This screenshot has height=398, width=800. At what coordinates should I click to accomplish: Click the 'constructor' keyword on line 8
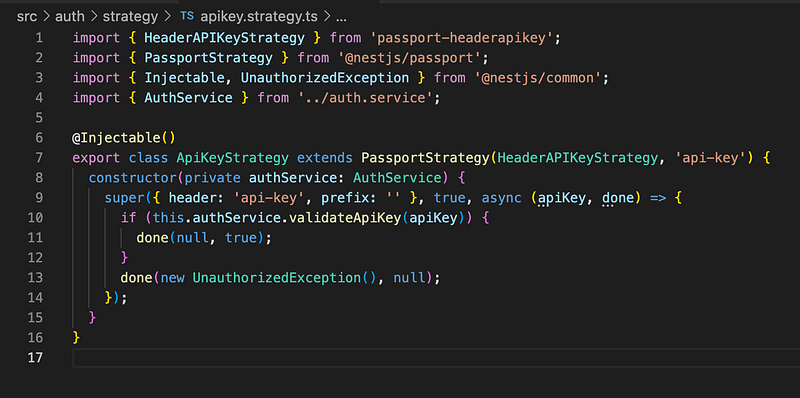click(132, 178)
